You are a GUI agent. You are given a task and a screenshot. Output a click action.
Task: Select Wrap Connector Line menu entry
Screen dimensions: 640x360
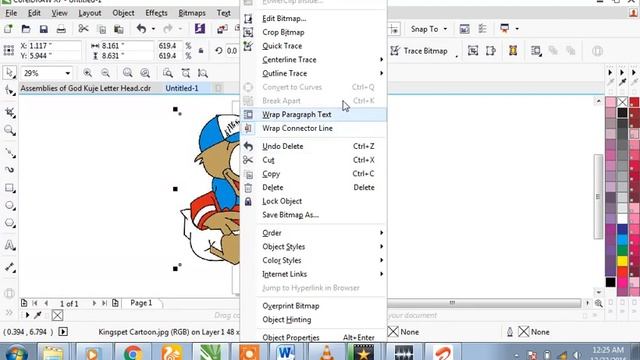(313, 128)
